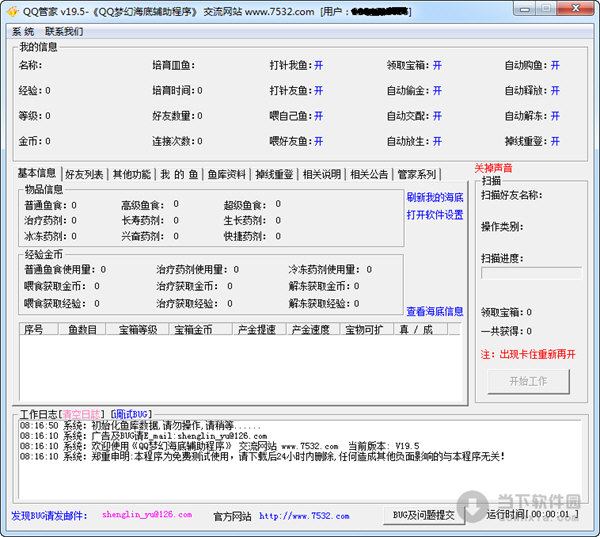Click the 初始化鱼库数据 log line
This screenshot has width=600, height=537.
pos(140,426)
